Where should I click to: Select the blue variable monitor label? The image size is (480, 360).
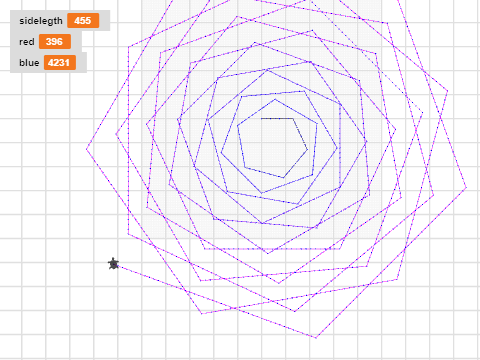click(29, 63)
